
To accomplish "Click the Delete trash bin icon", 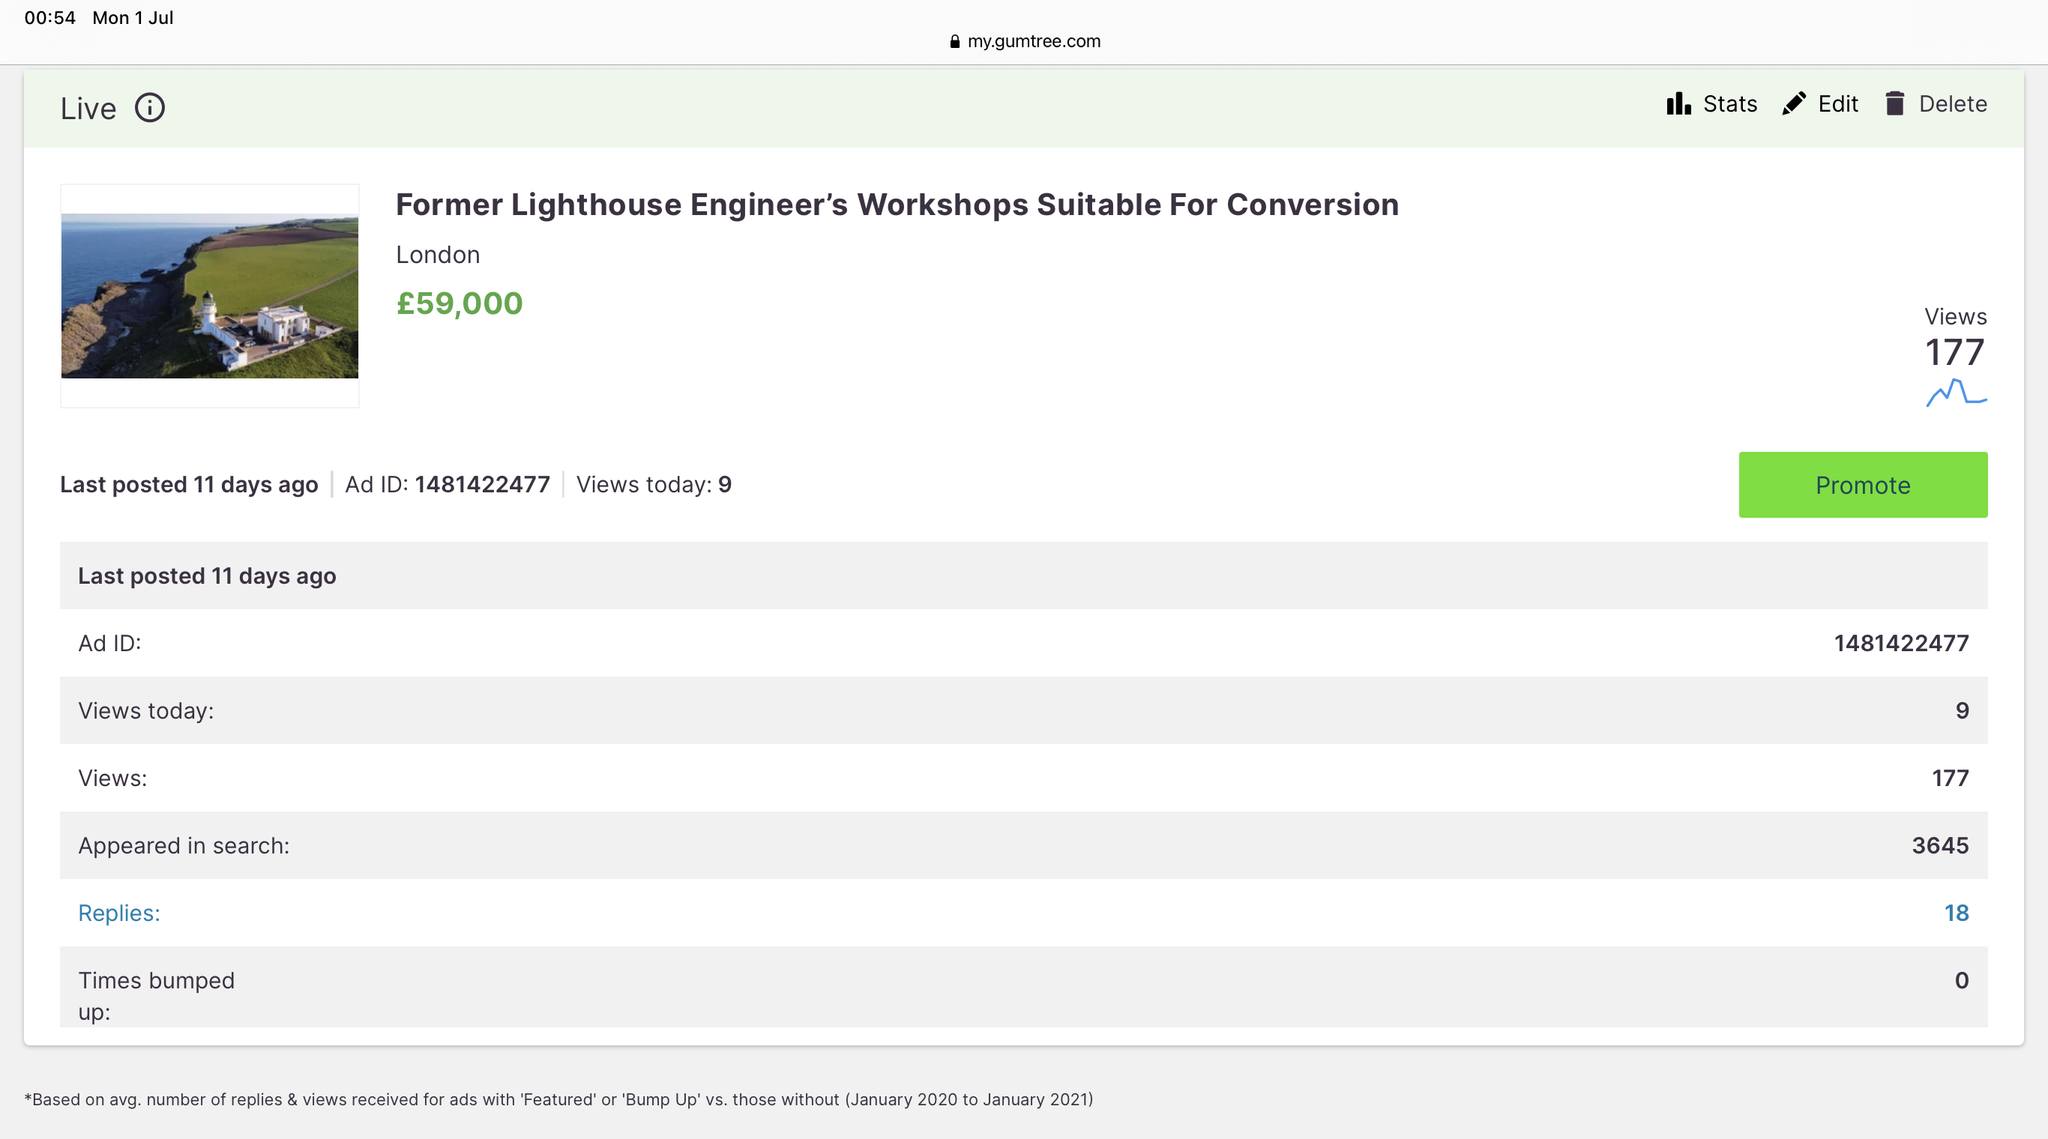I will tap(1895, 104).
